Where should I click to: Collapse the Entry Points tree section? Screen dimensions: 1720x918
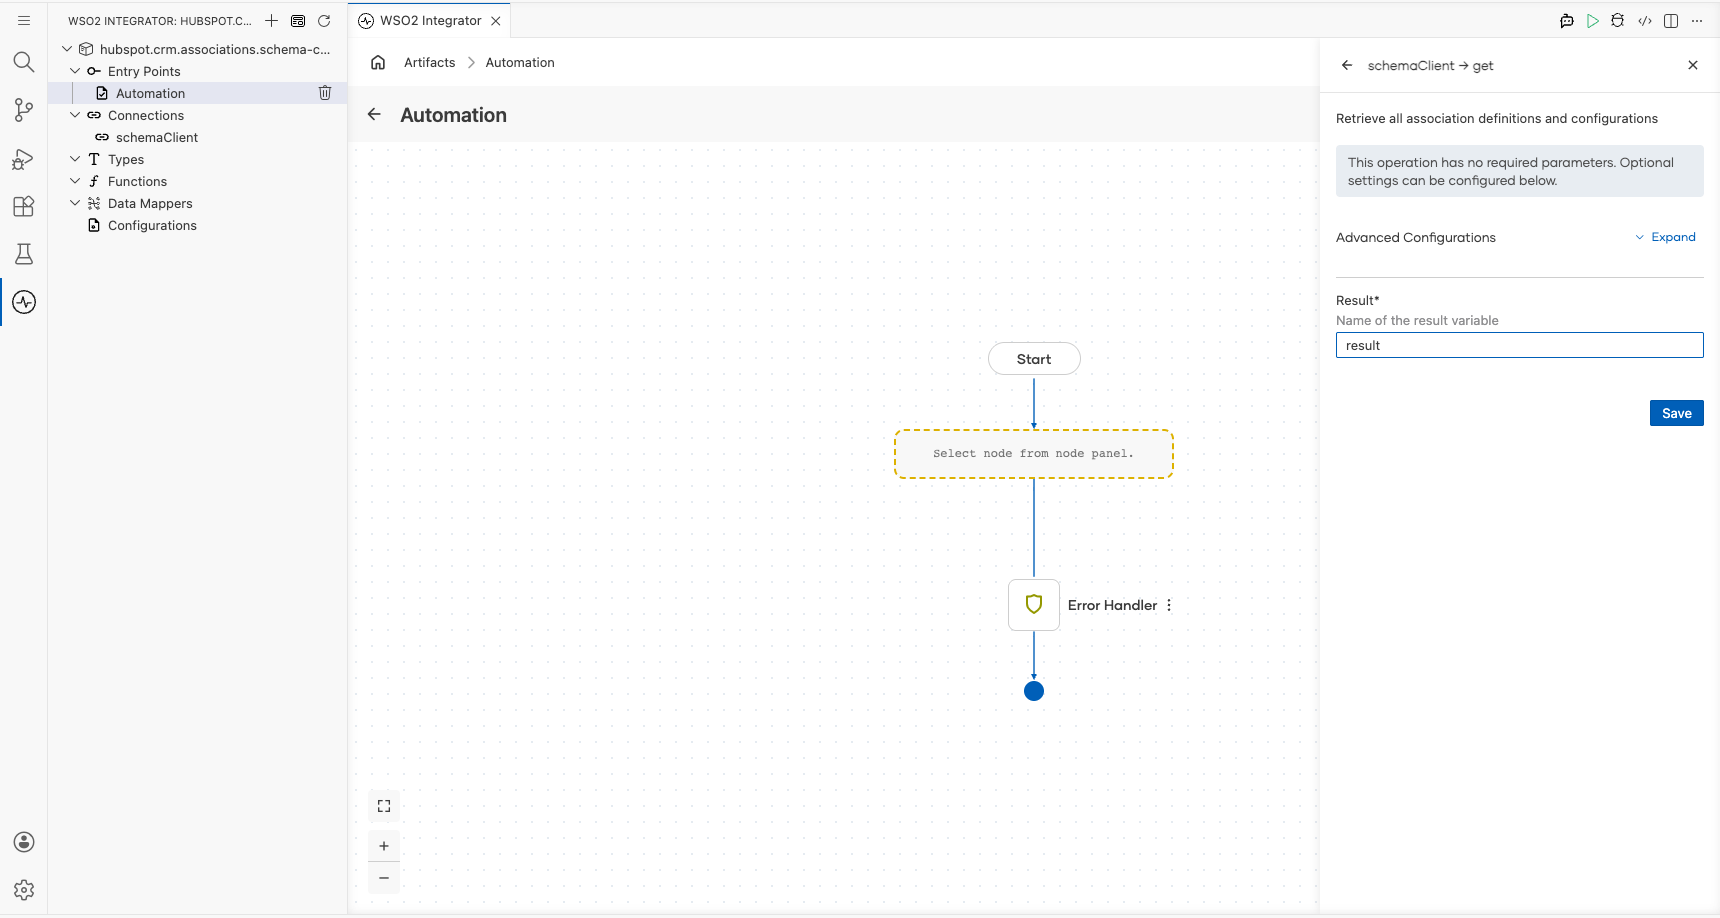pos(75,71)
